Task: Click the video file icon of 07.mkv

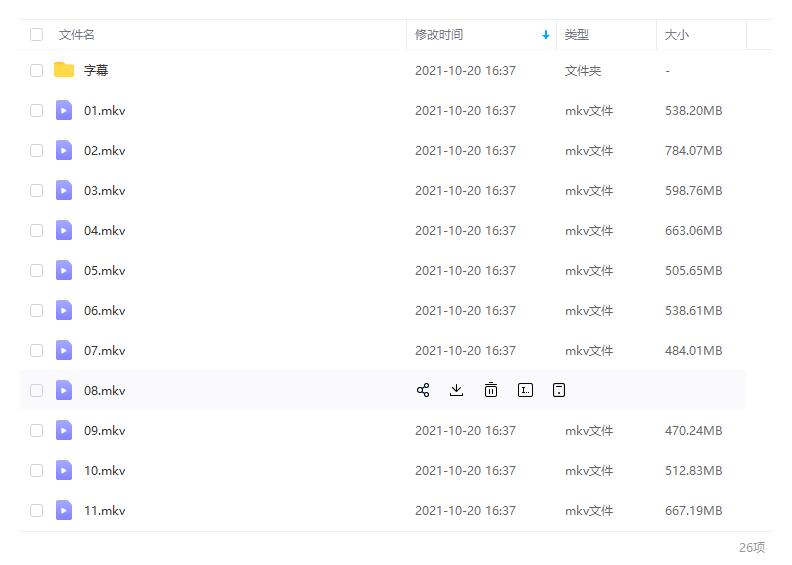Action: click(64, 350)
